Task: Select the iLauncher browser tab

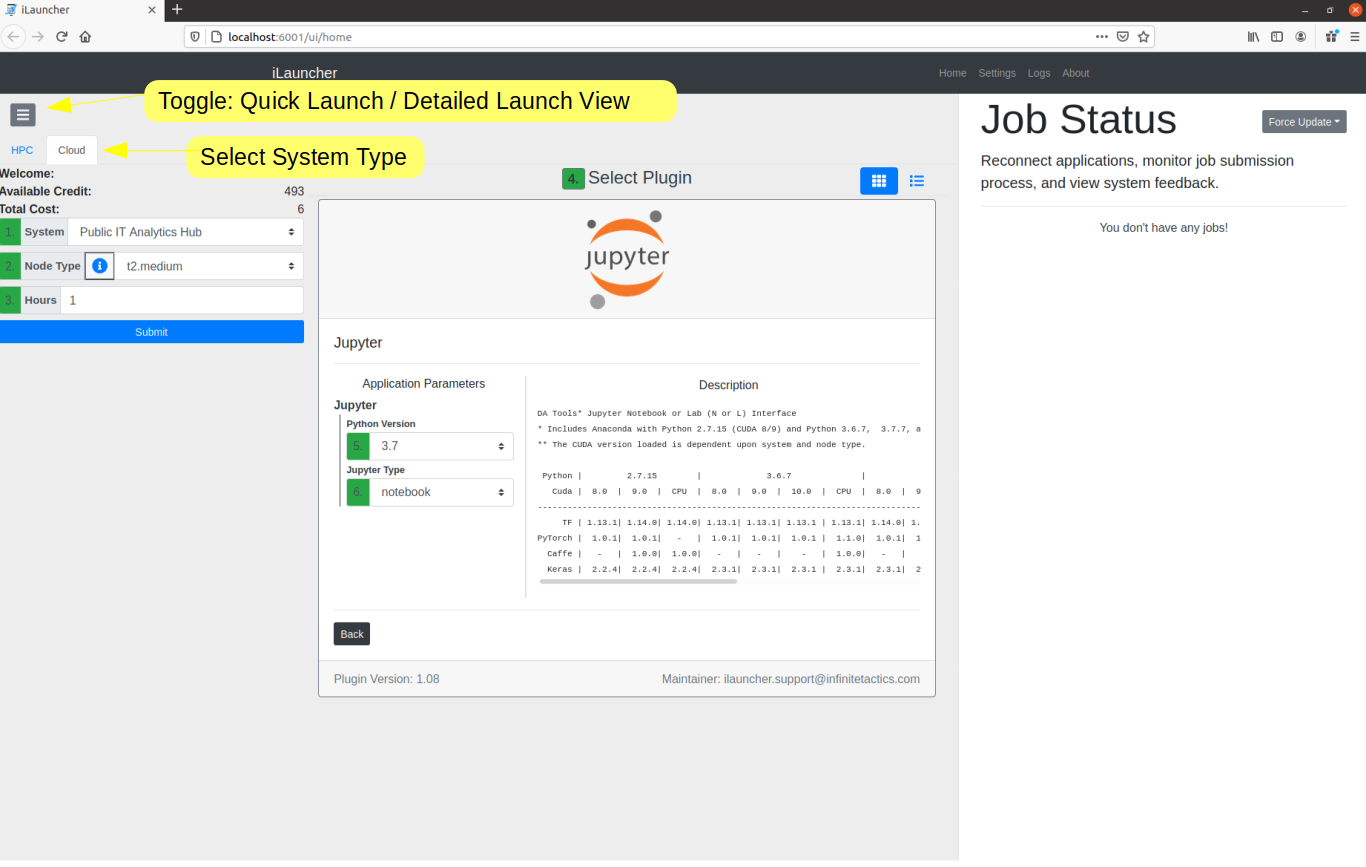Action: pos(82,10)
